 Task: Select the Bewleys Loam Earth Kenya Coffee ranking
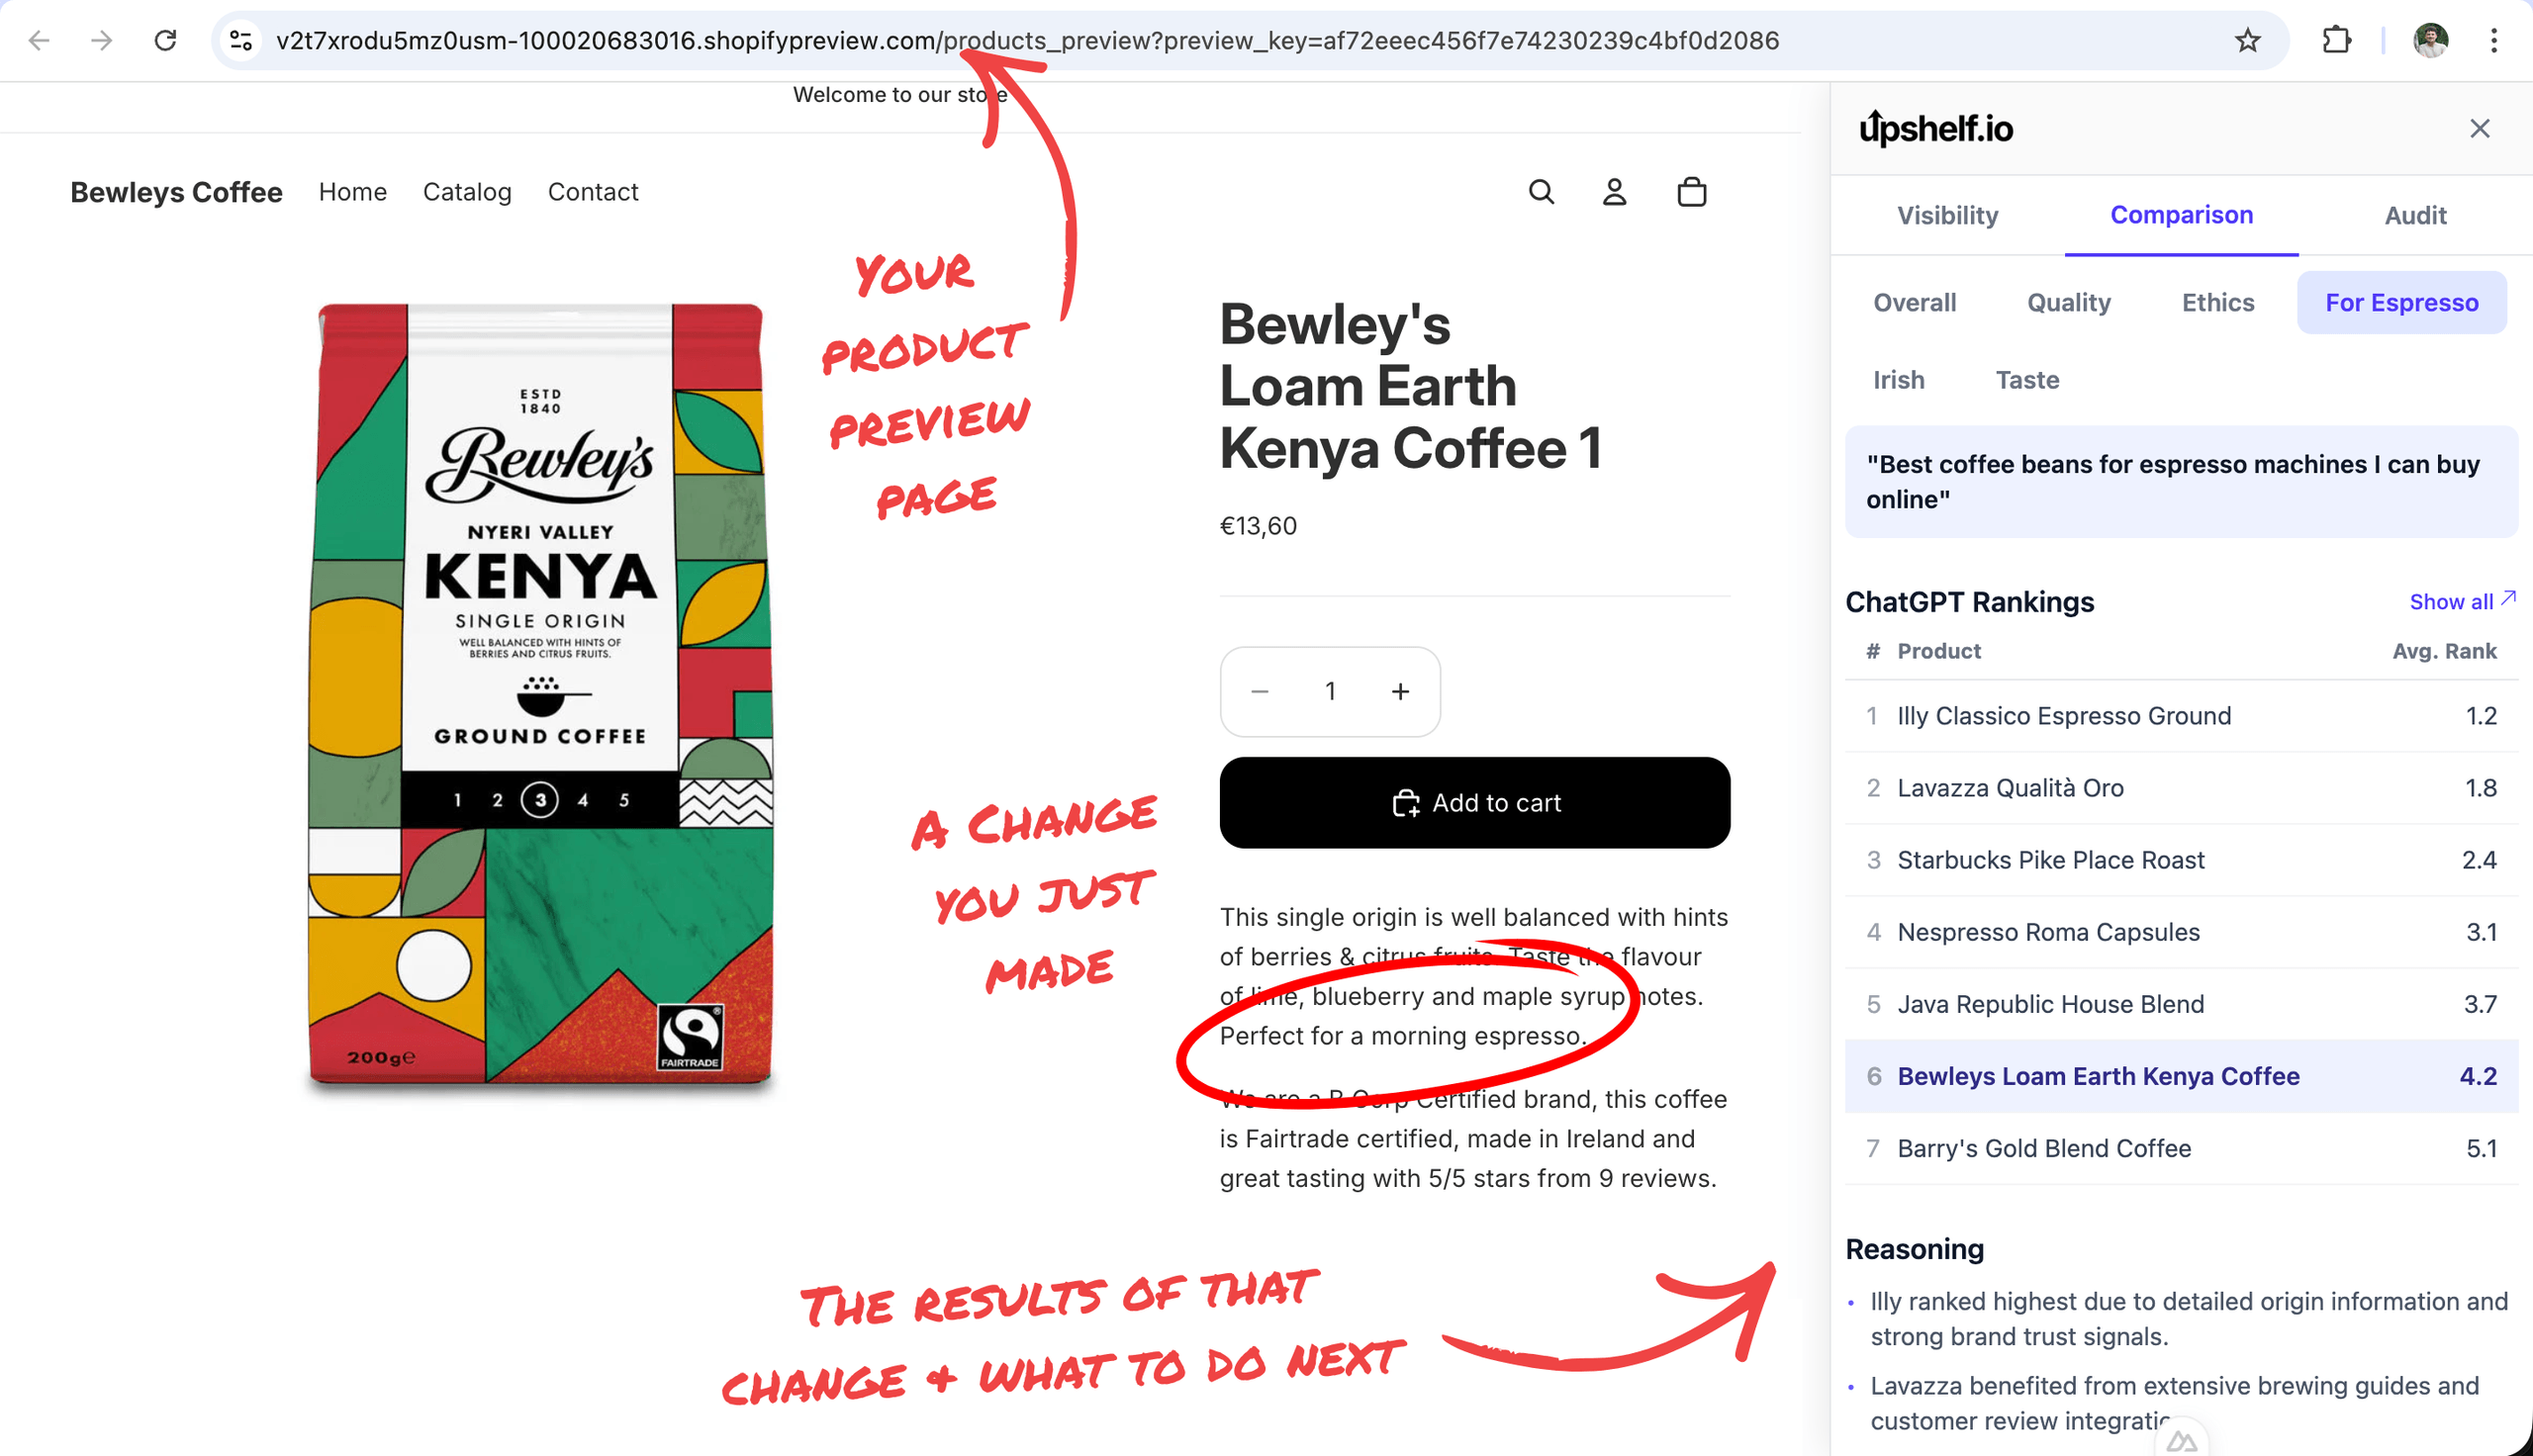click(x=2097, y=1076)
